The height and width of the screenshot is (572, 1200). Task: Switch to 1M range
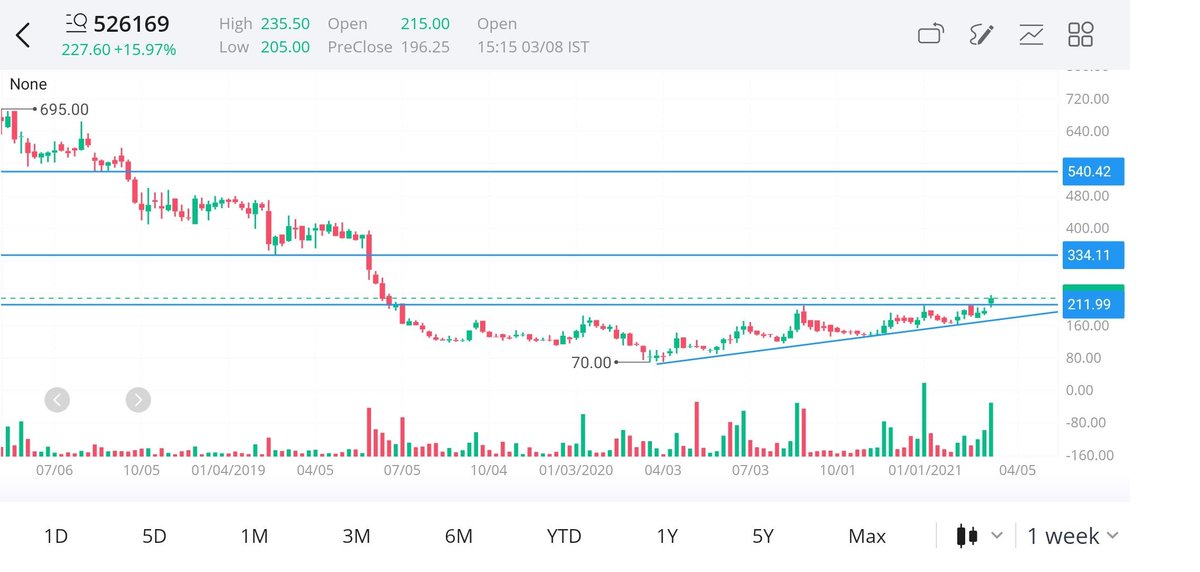(x=254, y=536)
